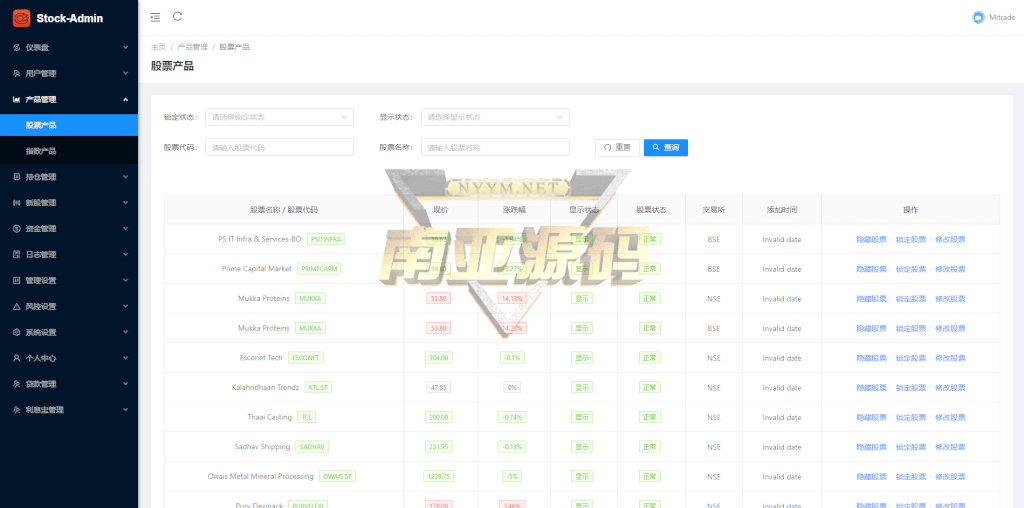Image resolution: width=1024 pixels, height=508 pixels.
Task: Collapse the 产品管理 sidebar section
Action: point(68,99)
